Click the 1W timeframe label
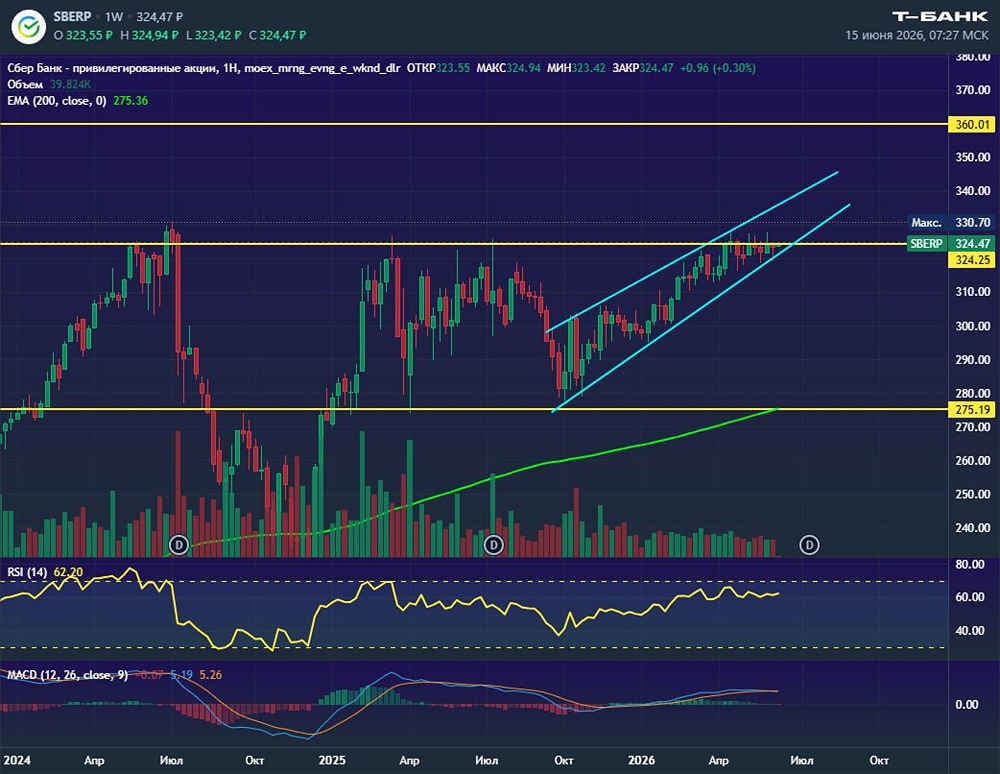Image resolution: width=1000 pixels, height=774 pixels. point(114,17)
